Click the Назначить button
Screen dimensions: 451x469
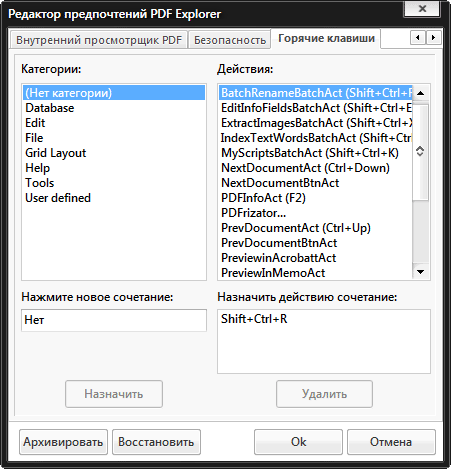pyautogui.click(x=114, y=394)
